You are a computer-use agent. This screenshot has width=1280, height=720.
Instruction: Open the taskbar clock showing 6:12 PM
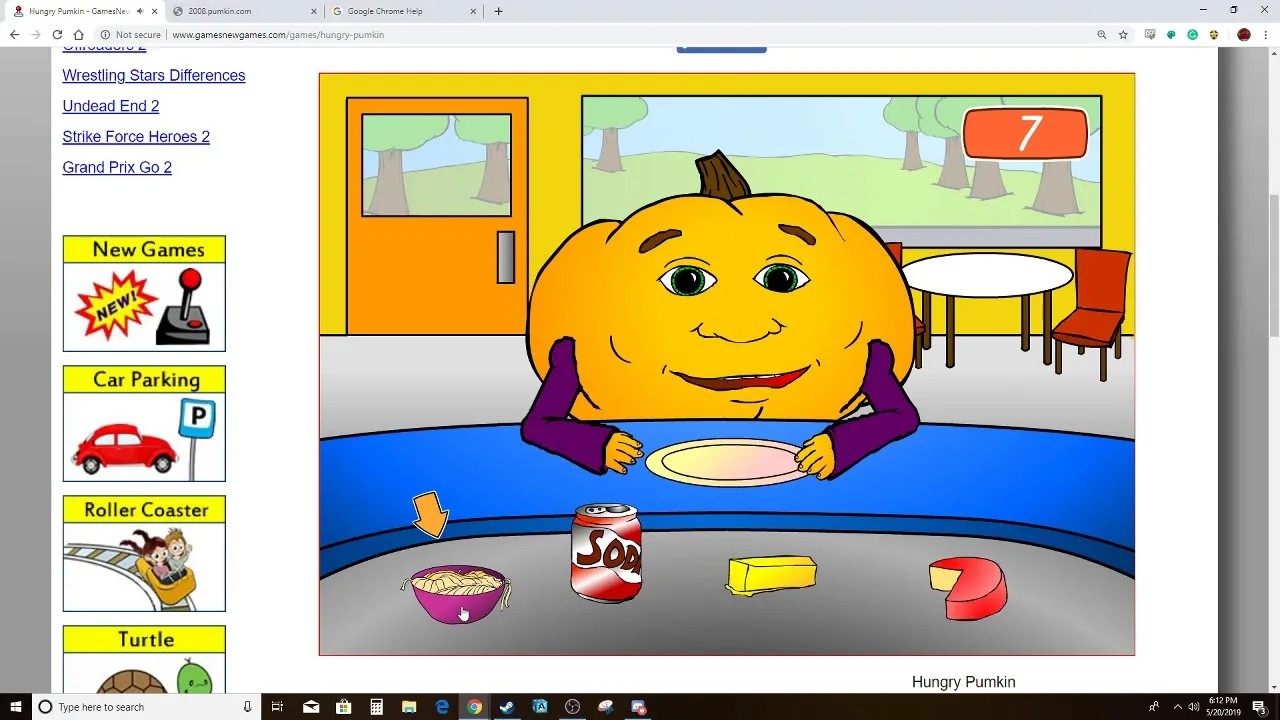[x=1223, y=707]
